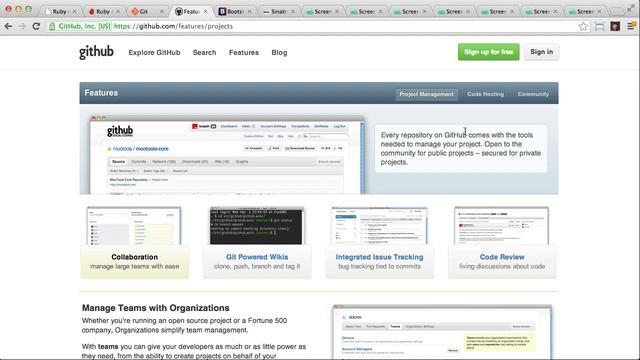Select the Collaboration feature card title
This screenshot has height=360, width=640.
(x=134, y=257)
